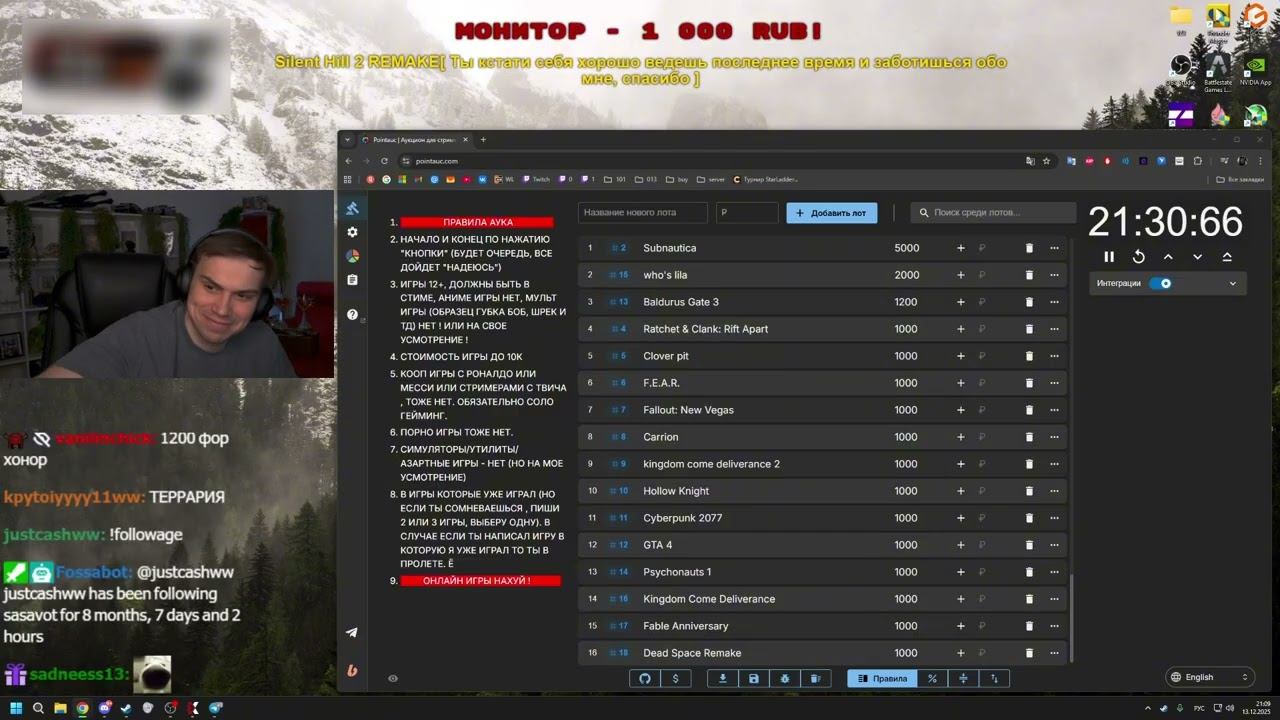Open more options for Carrion lot
Viewport: 1280px width, 720px height.
click(x=1054, y=437)
